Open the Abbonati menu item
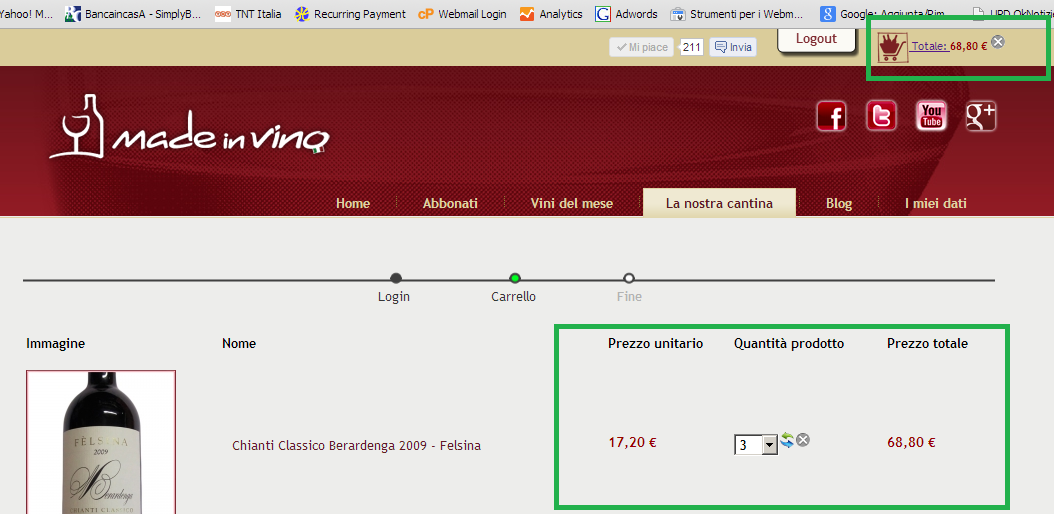Screen dimensions: 1054x514 450,203
